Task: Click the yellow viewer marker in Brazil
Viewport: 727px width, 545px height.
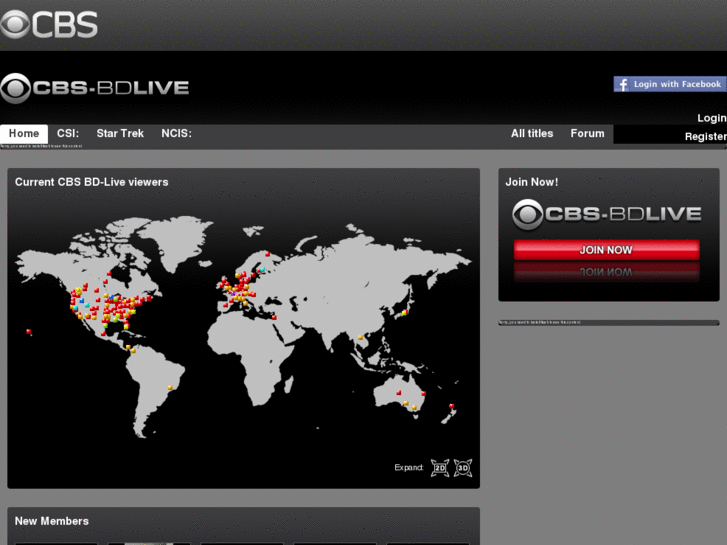Action: [170, 387]
